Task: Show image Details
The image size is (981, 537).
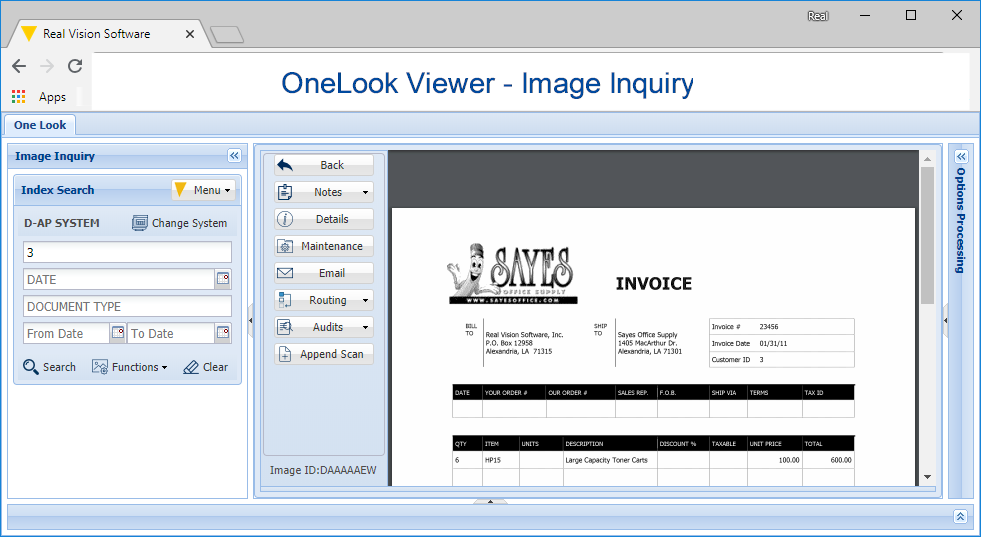Action: pyautogui.click(x=323, y=219)
